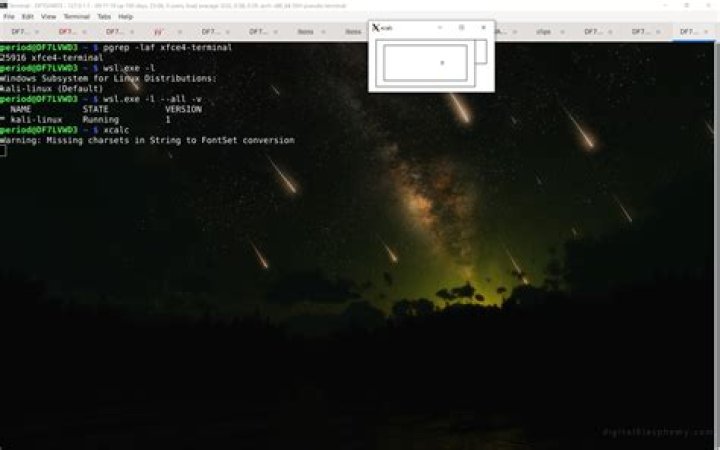This screenshot has height=450, width=720.
Task: Click the 'Running' state value
Action: pyautogui.click(x=101, y=120)
